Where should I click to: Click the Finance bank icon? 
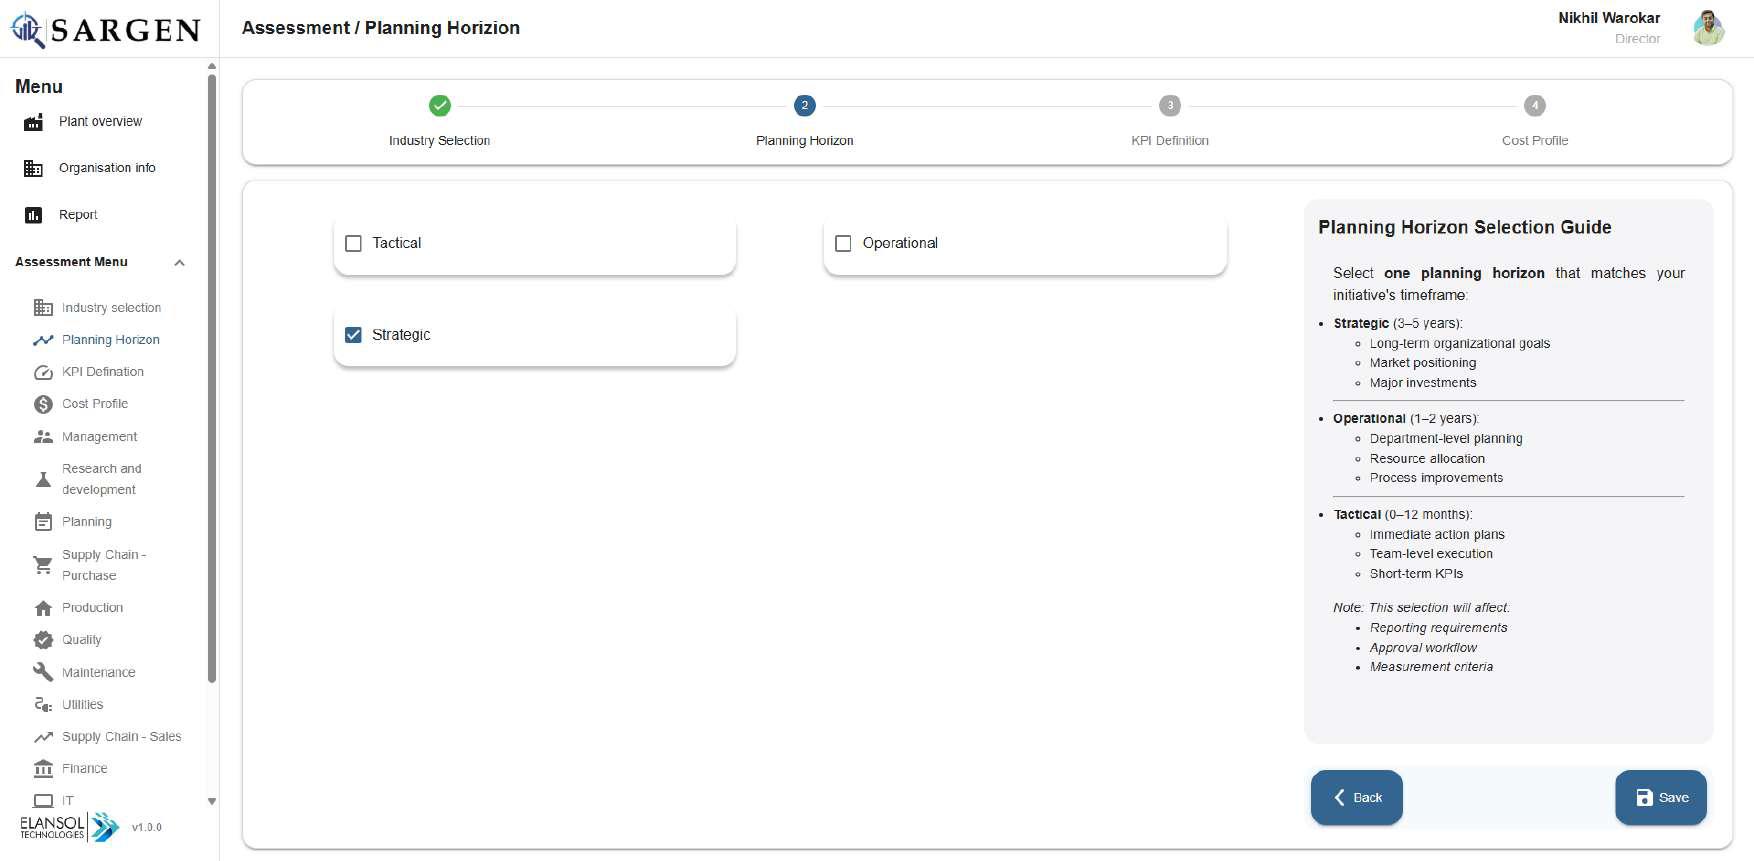pos(43,769)
